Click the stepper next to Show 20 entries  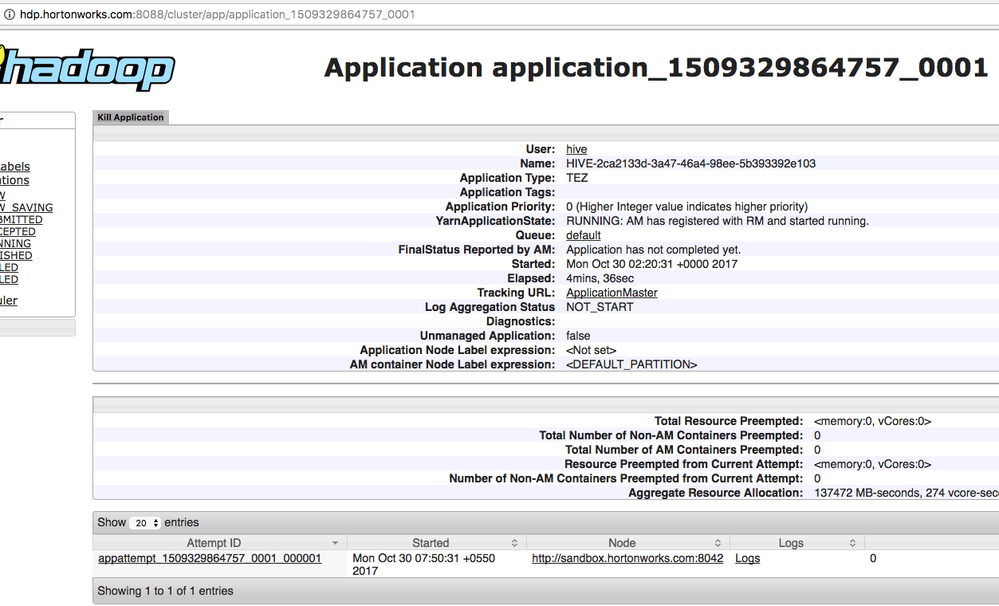tap(158, 522)
